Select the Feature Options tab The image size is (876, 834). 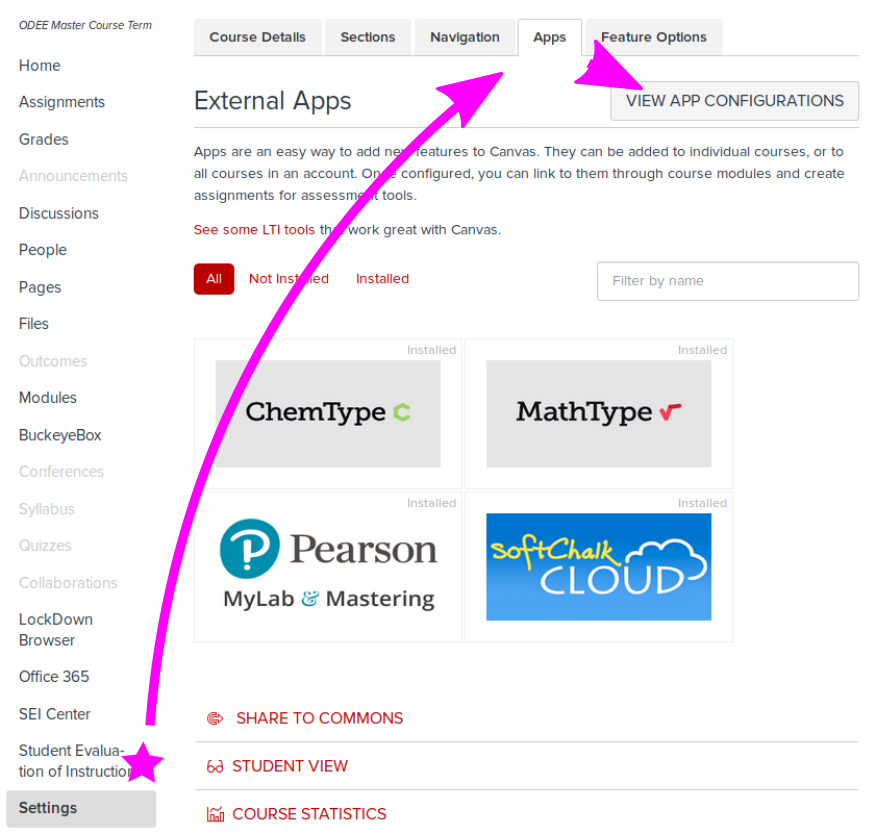[654, 37]
